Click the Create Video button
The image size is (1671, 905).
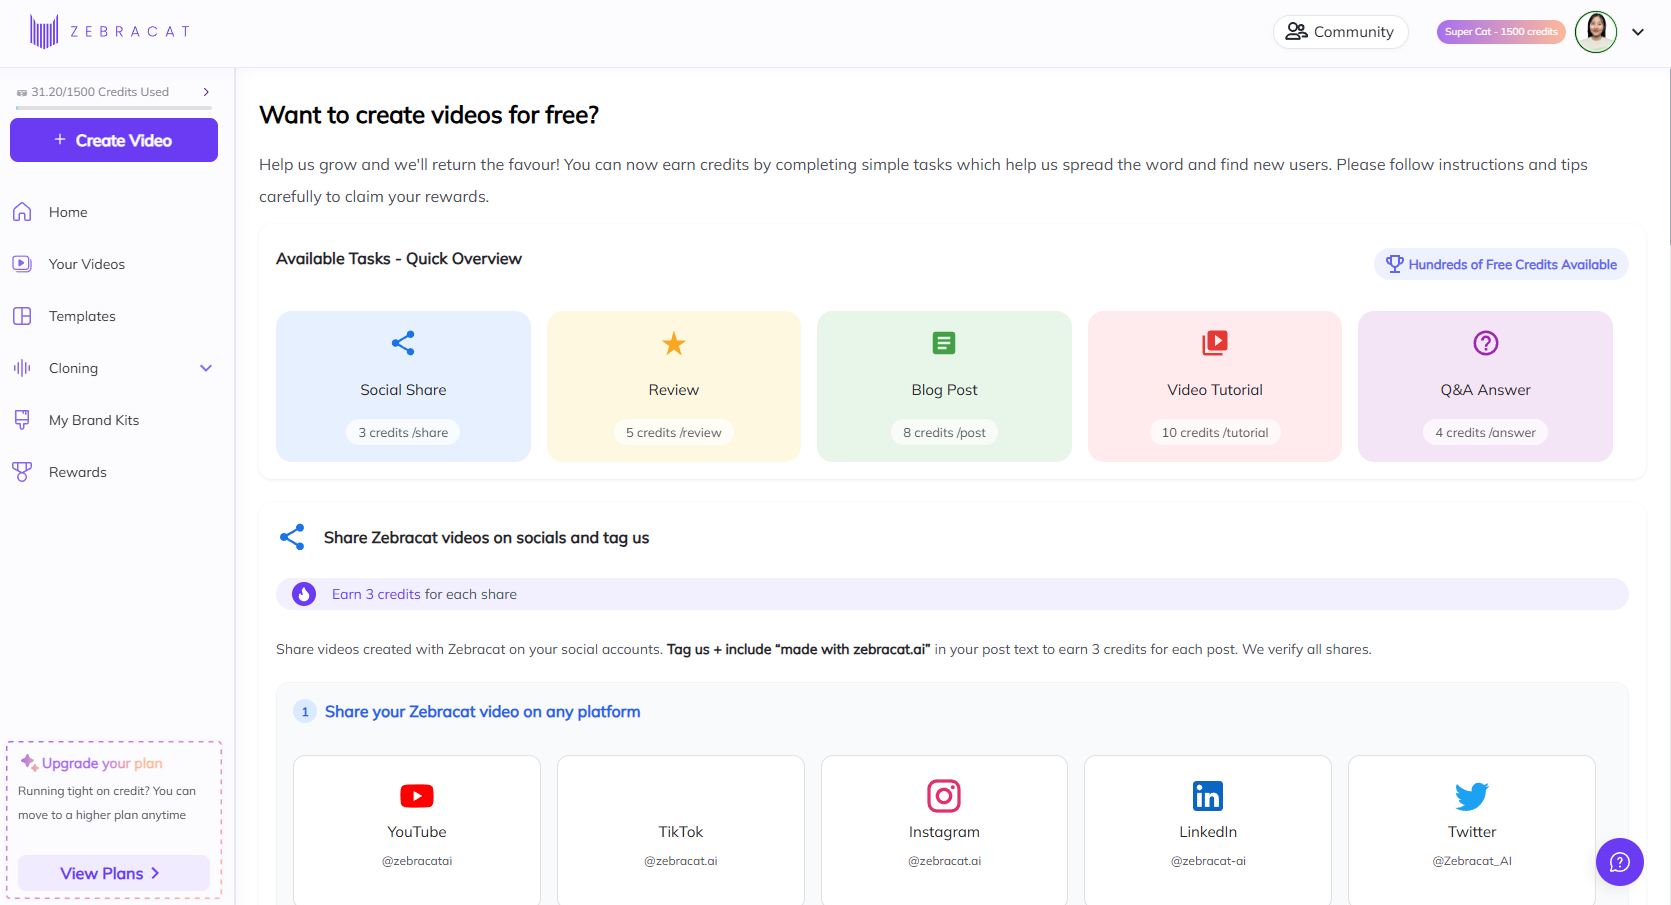point(114,140)
